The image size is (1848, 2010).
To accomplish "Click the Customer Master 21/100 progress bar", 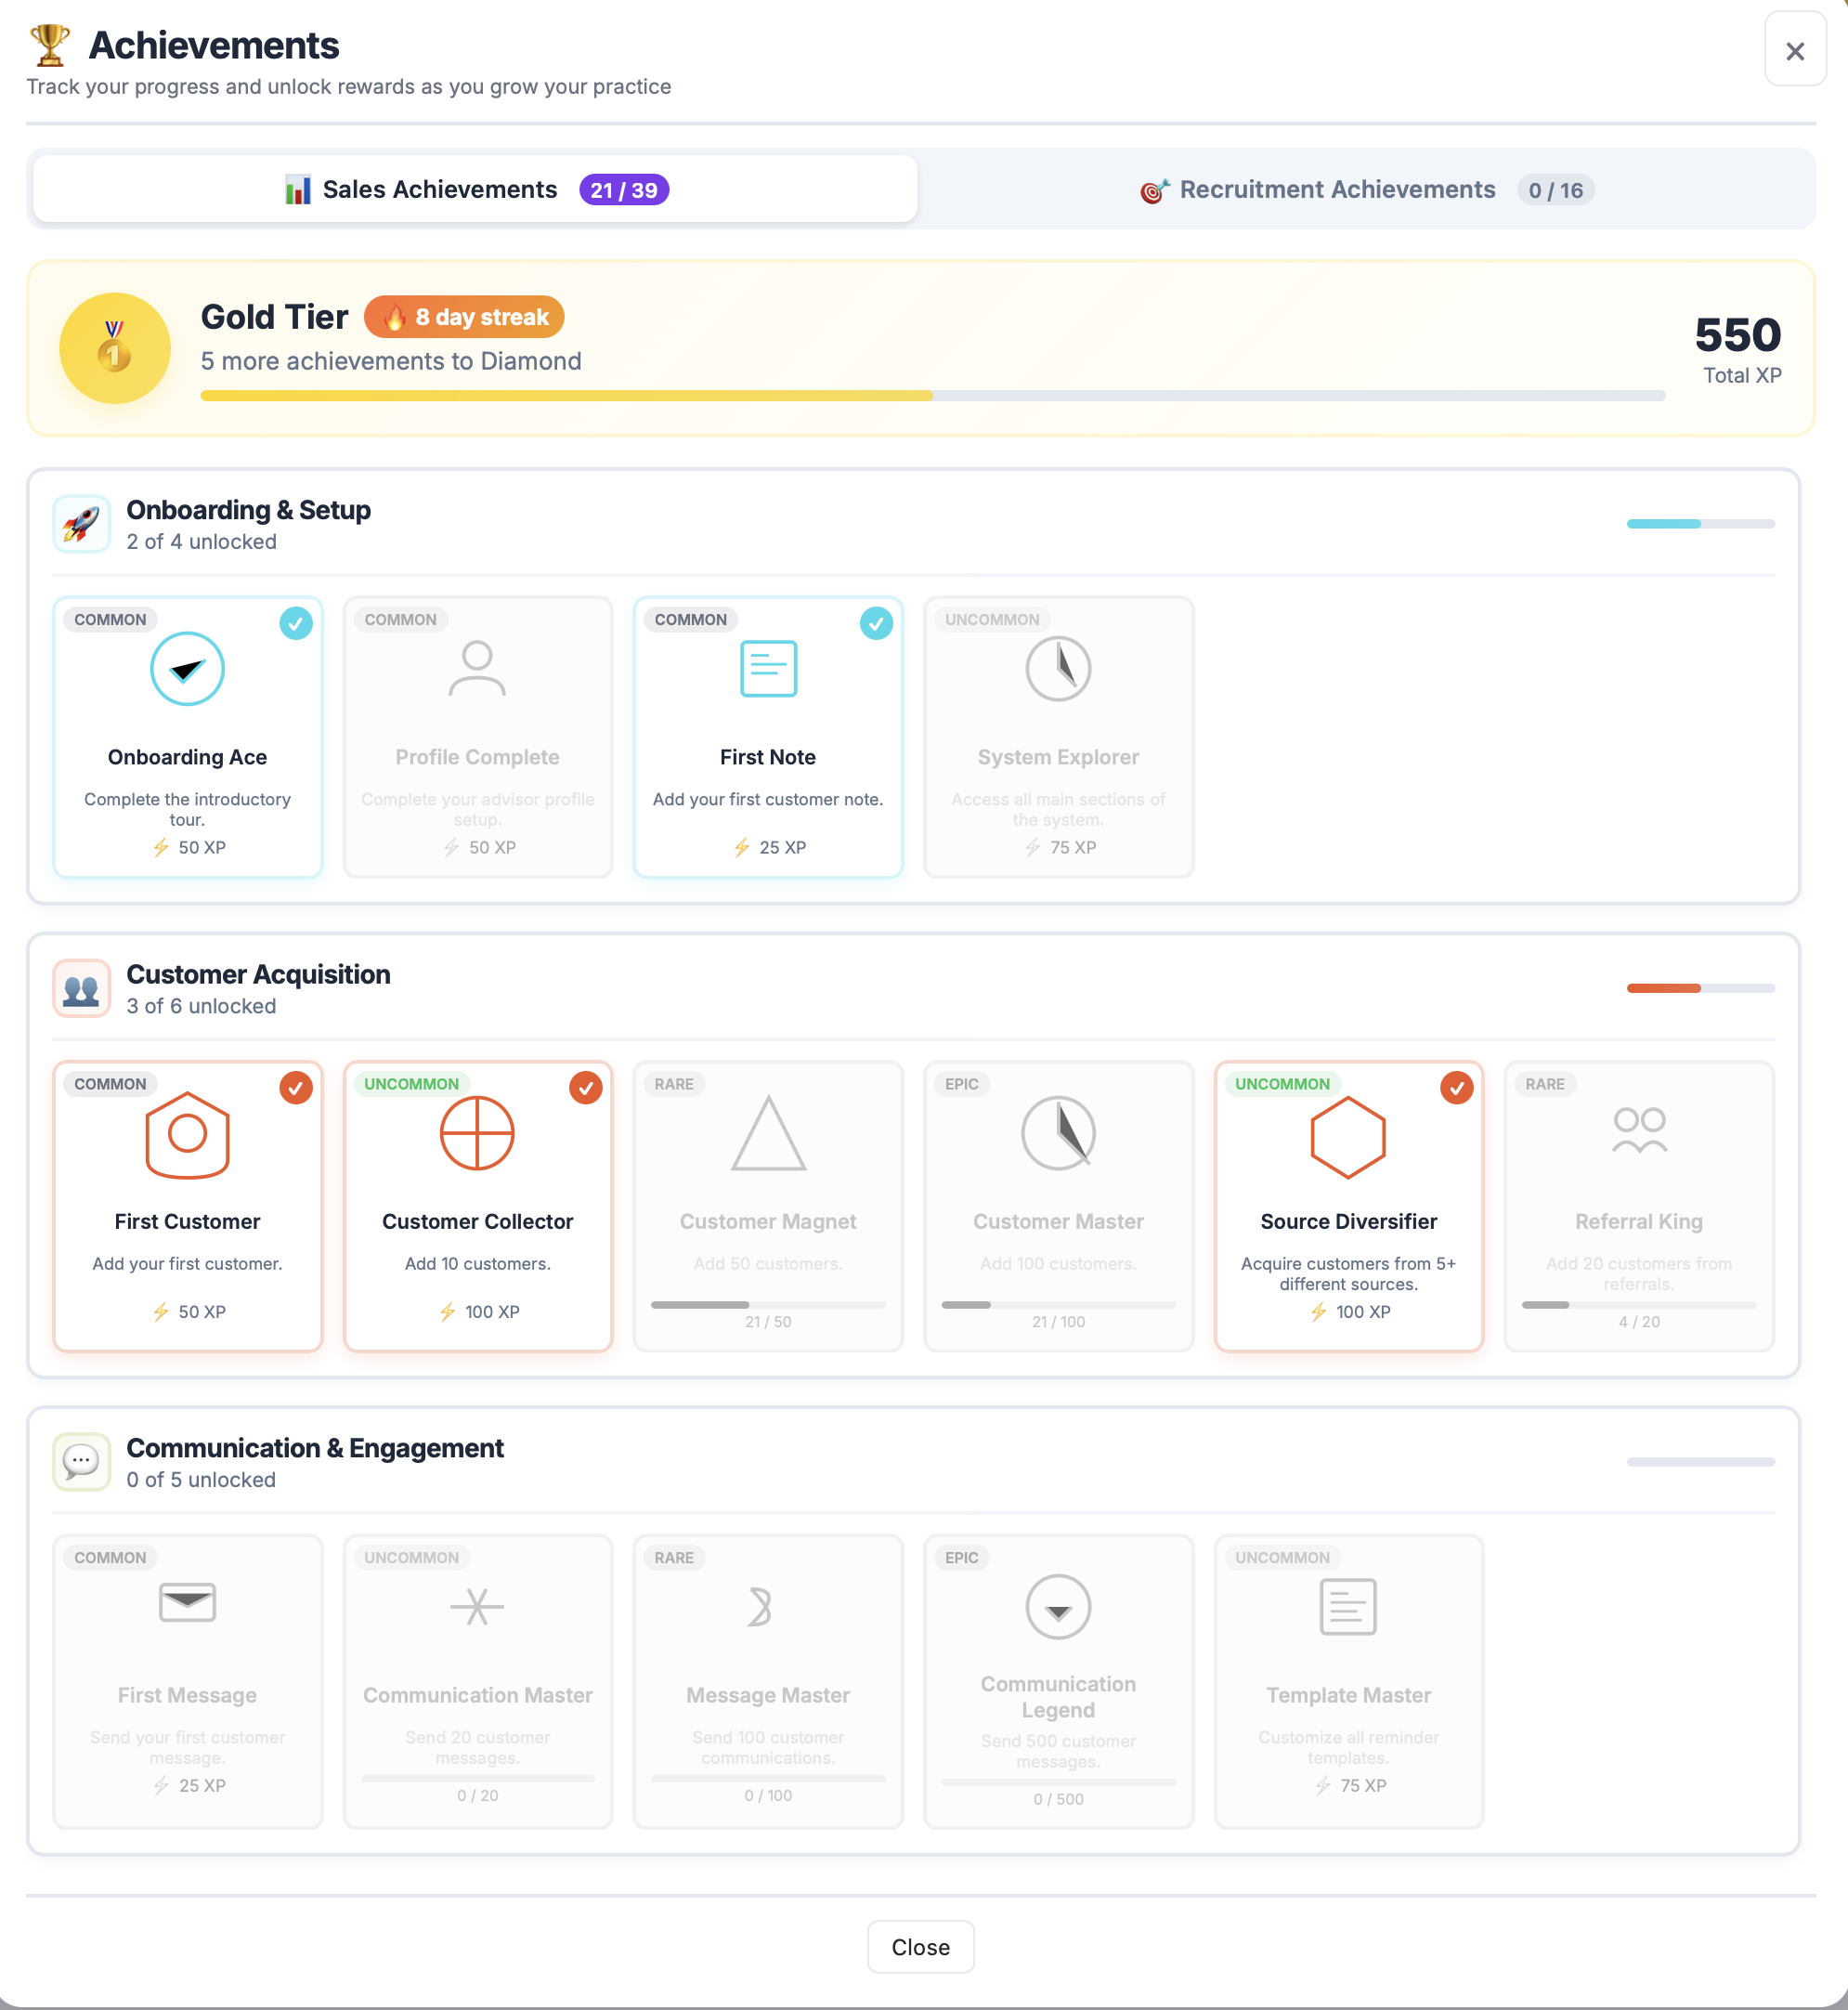I will [1058, 1305].
